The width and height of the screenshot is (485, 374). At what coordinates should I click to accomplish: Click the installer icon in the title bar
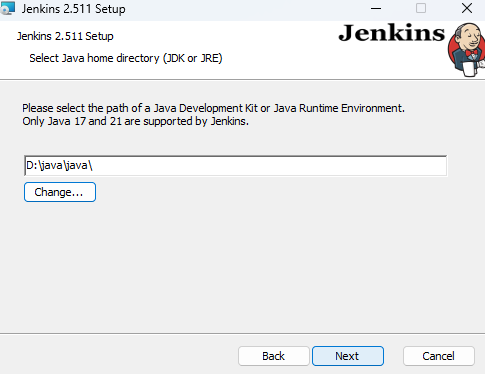[x=7, y=8]
